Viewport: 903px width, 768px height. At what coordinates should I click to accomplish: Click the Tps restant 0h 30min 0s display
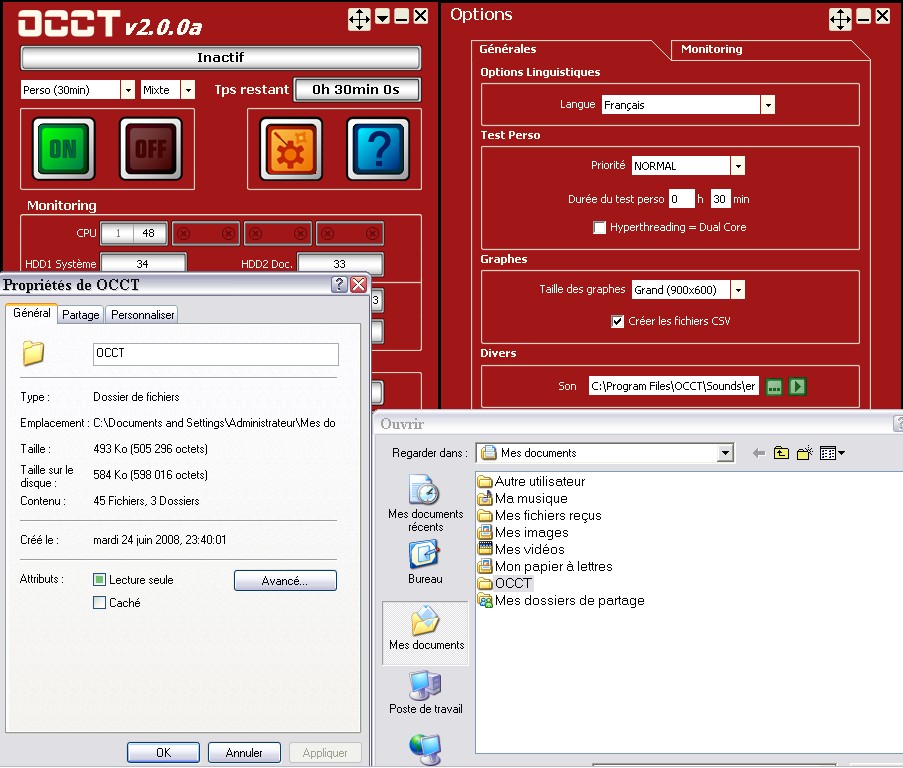click(356, 90)
